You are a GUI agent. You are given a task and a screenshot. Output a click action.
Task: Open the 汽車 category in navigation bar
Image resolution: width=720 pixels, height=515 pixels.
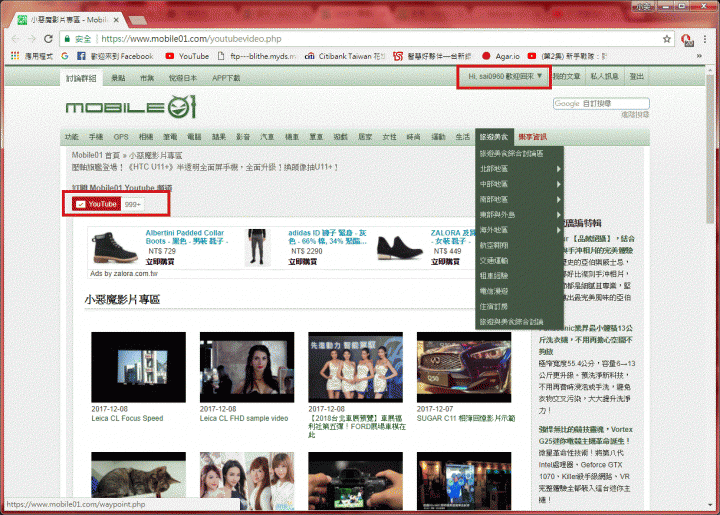[267, 137]
